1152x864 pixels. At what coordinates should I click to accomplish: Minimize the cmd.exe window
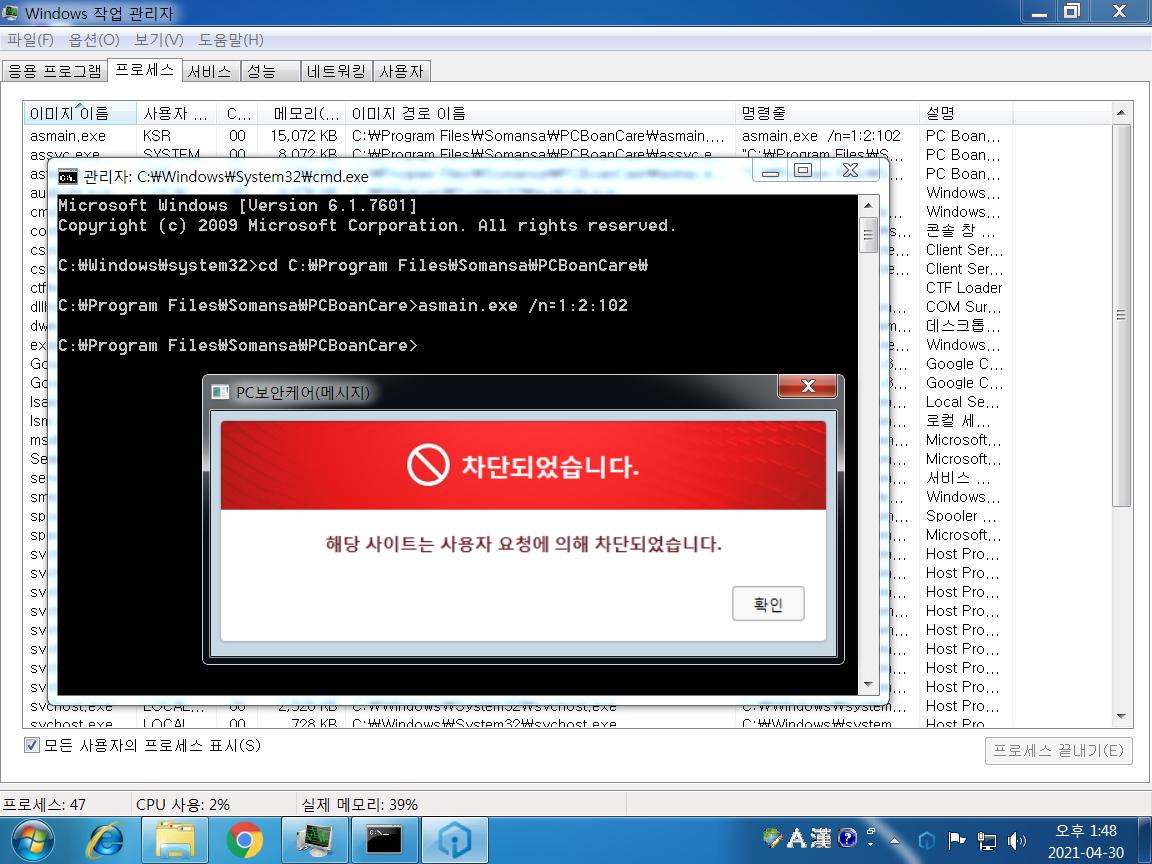click(771, 171)
